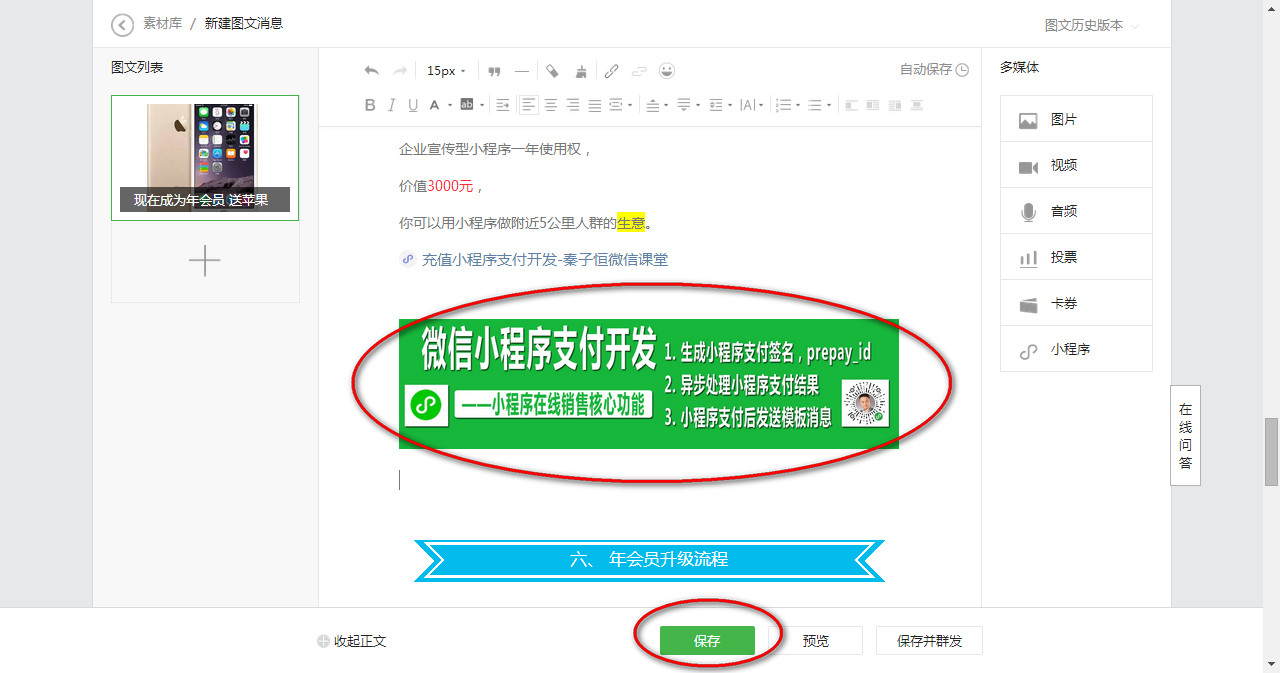Apply background highlight with the ab icon
The height and width of the screenshot is (673, 1280).
coord(466,104)
